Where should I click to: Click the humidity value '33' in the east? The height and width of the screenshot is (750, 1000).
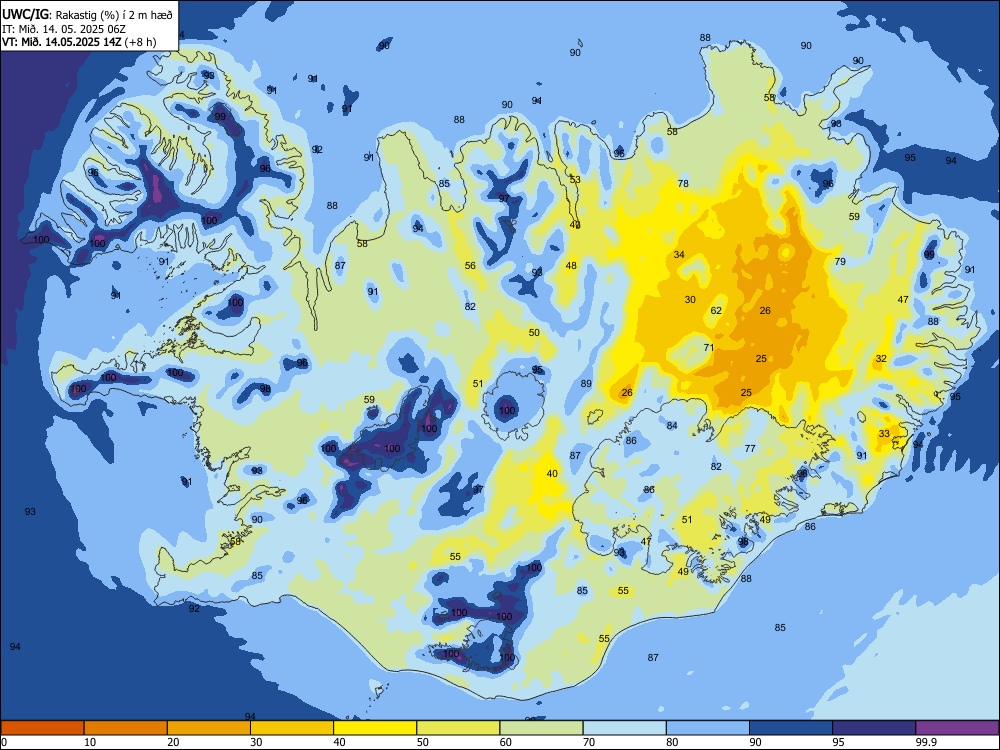(884, 434)
